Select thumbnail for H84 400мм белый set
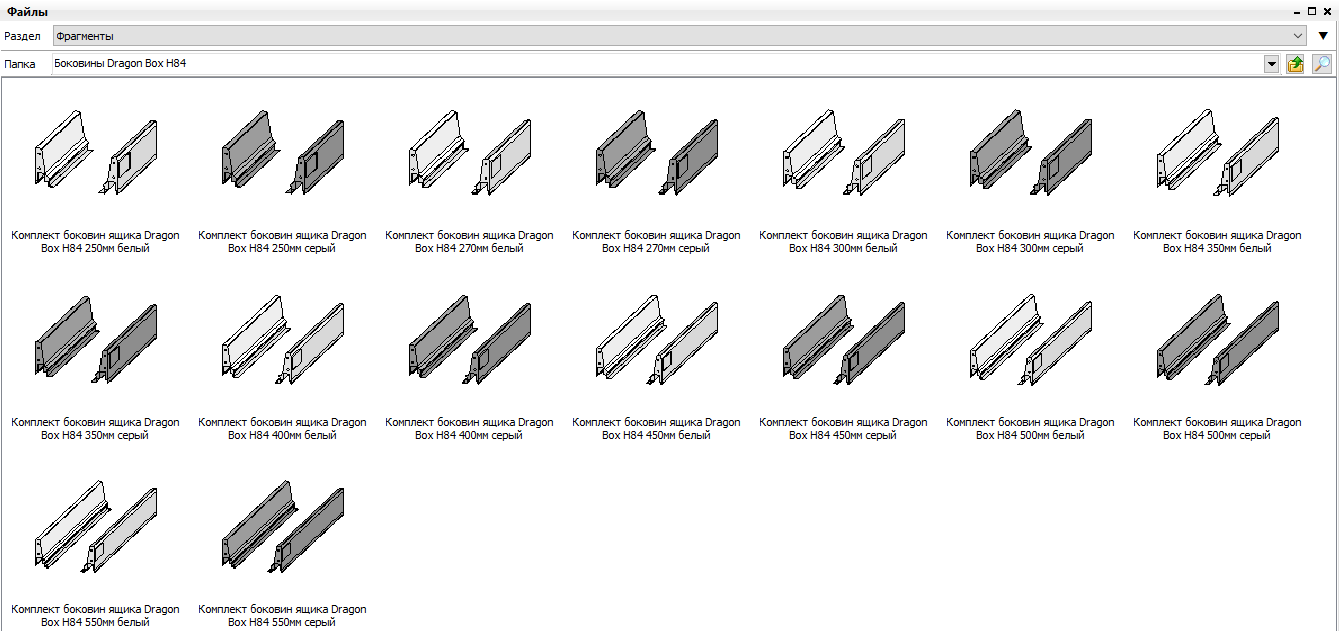The width and height of the screenshot is (1339, 631). [283, 339]
